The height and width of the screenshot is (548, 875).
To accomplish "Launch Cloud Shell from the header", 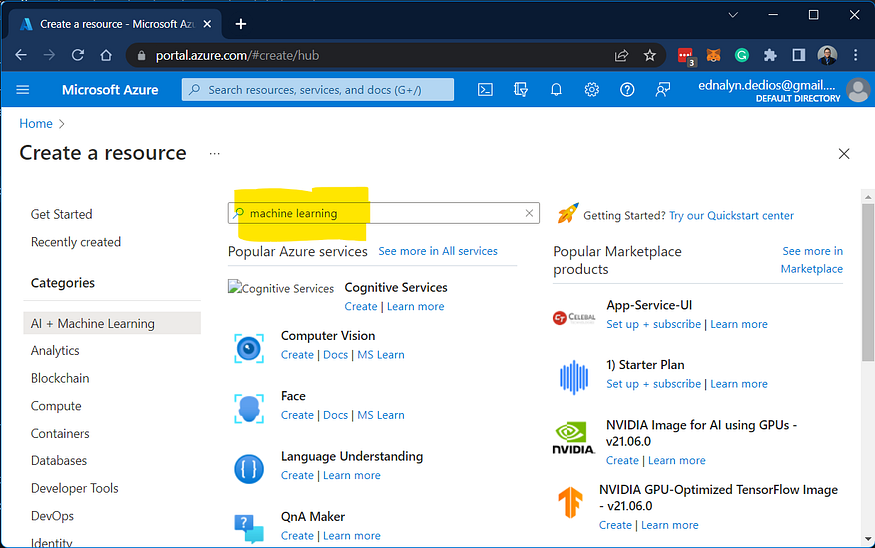I will [x=485, y=89].
